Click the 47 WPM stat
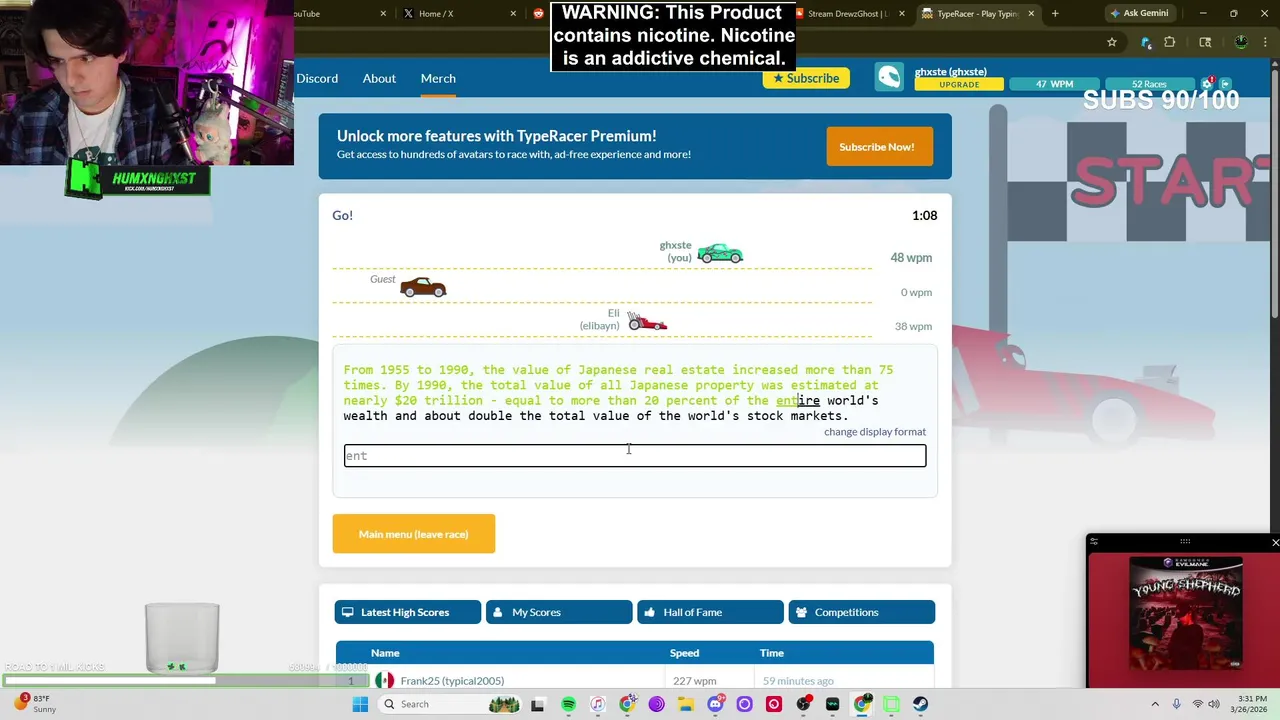Image resolution: width=1280 pixels, height=720 pixels. click(1054, 84)
